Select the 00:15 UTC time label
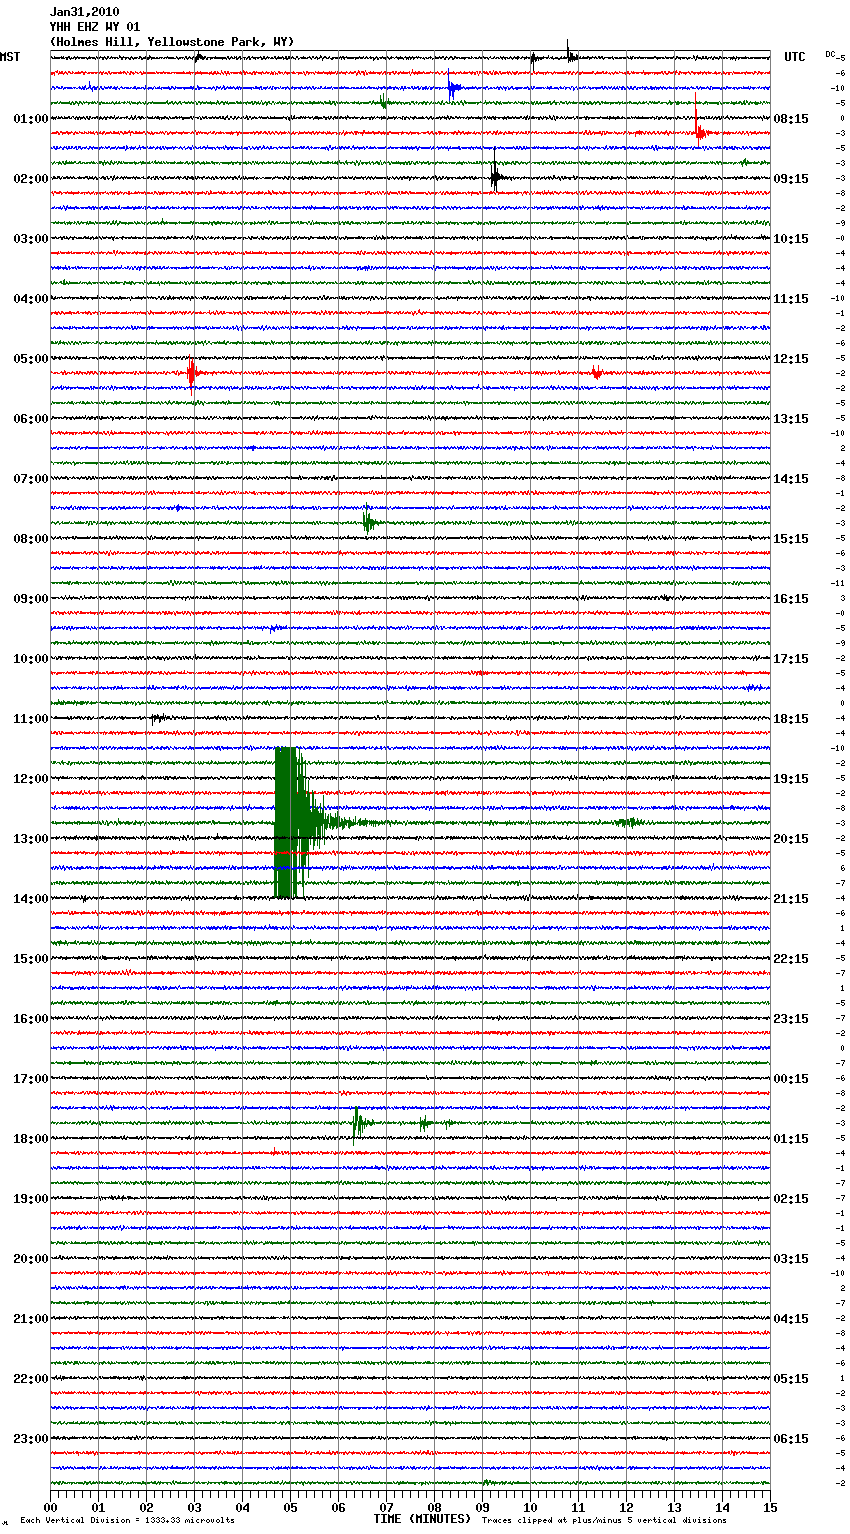This screenshot has height=1534, width=850. 791,1079
